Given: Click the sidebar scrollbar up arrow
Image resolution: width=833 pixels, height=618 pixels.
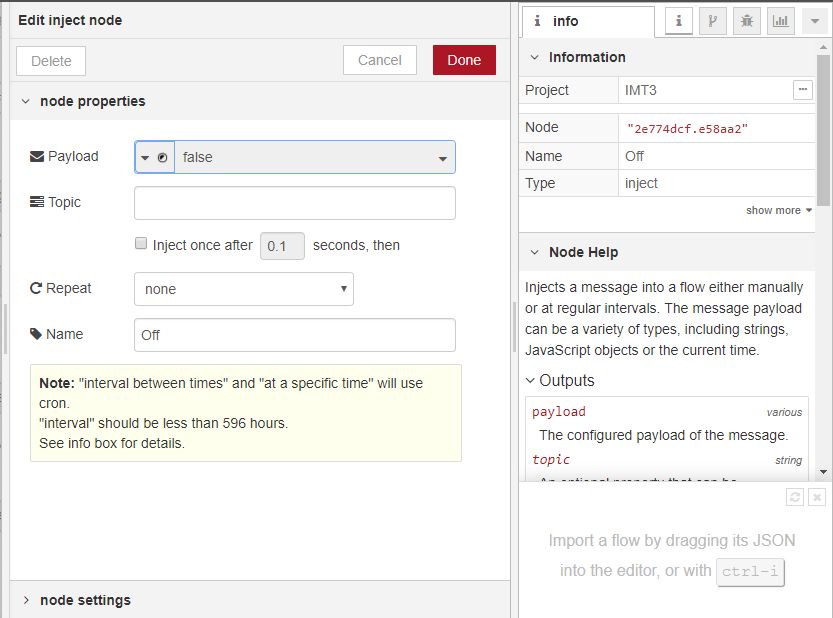Looking at the screenshot, I should [823, 47].
